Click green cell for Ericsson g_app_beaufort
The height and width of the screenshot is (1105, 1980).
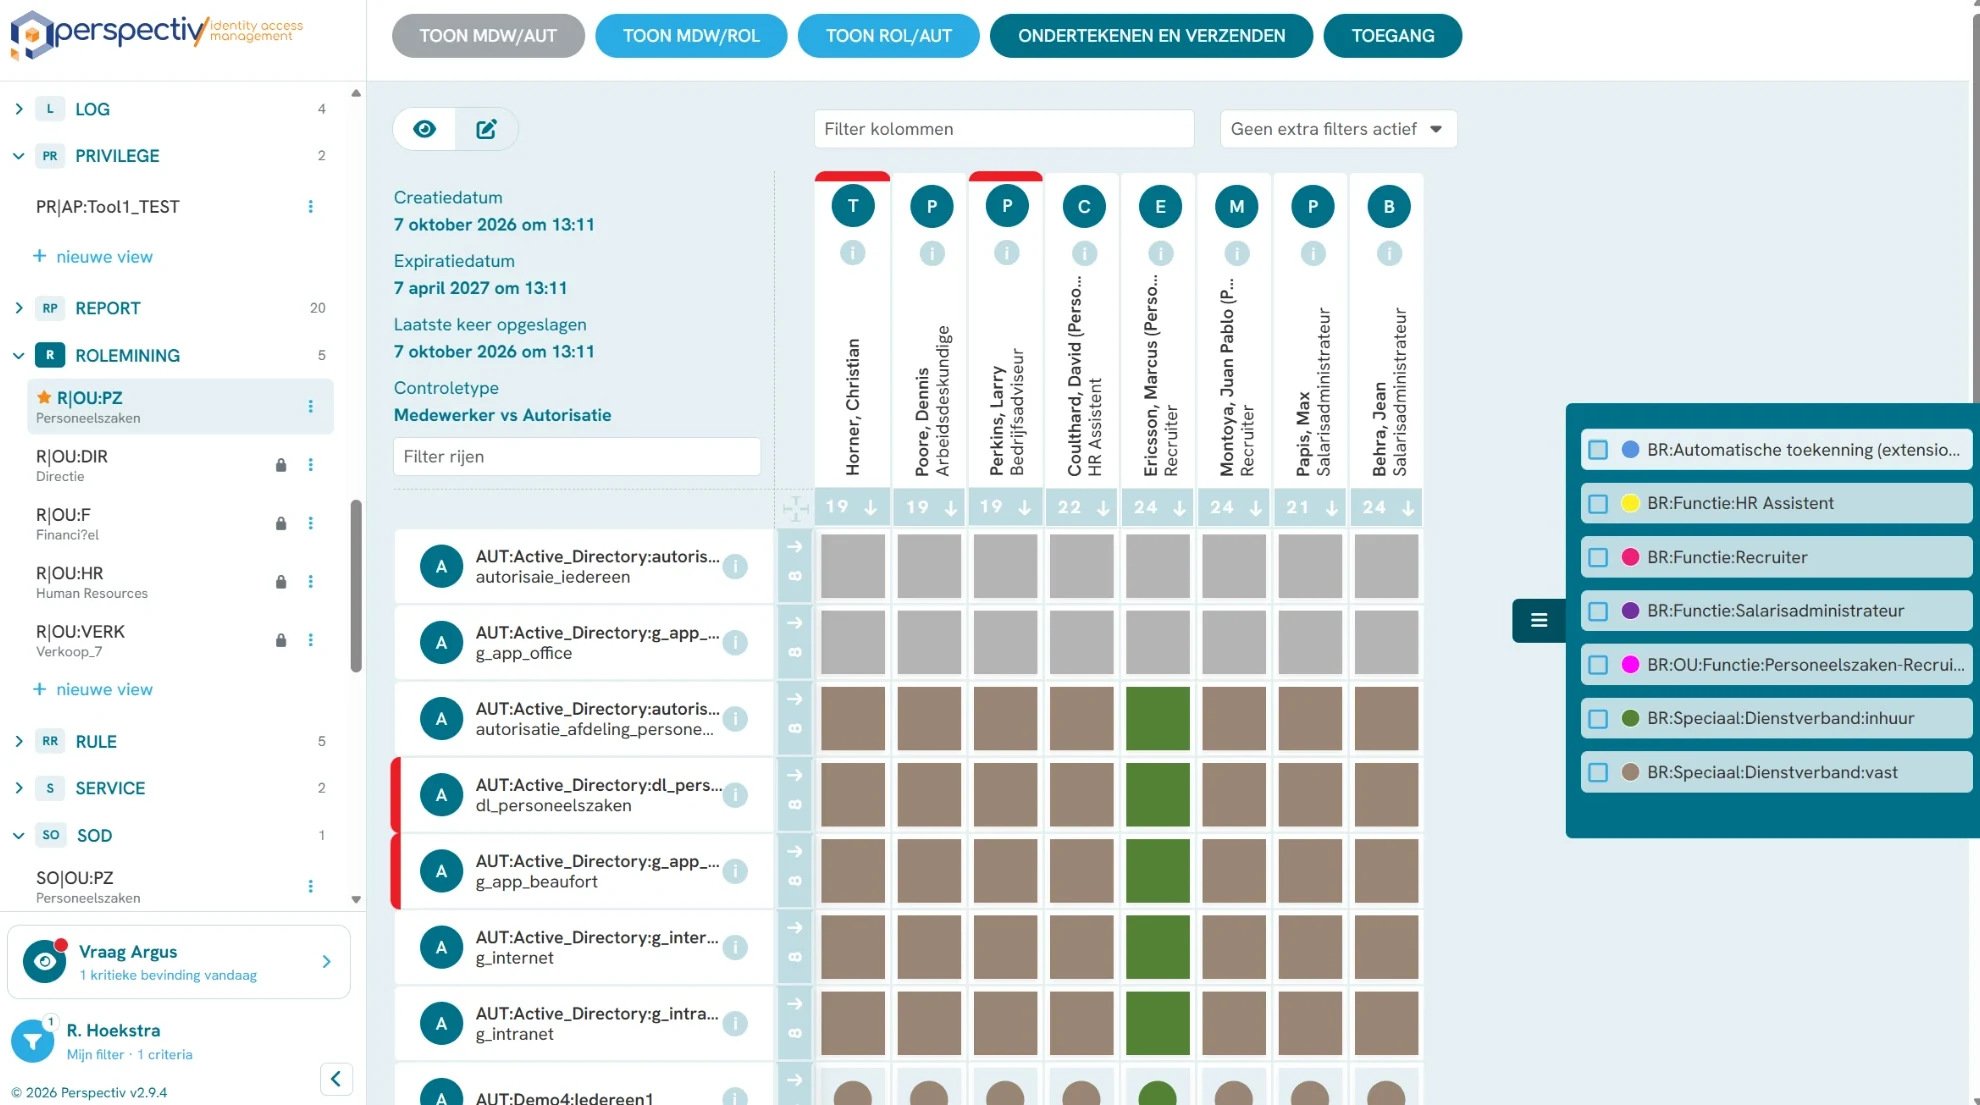pyautogui.click(x=1158, y=871)
